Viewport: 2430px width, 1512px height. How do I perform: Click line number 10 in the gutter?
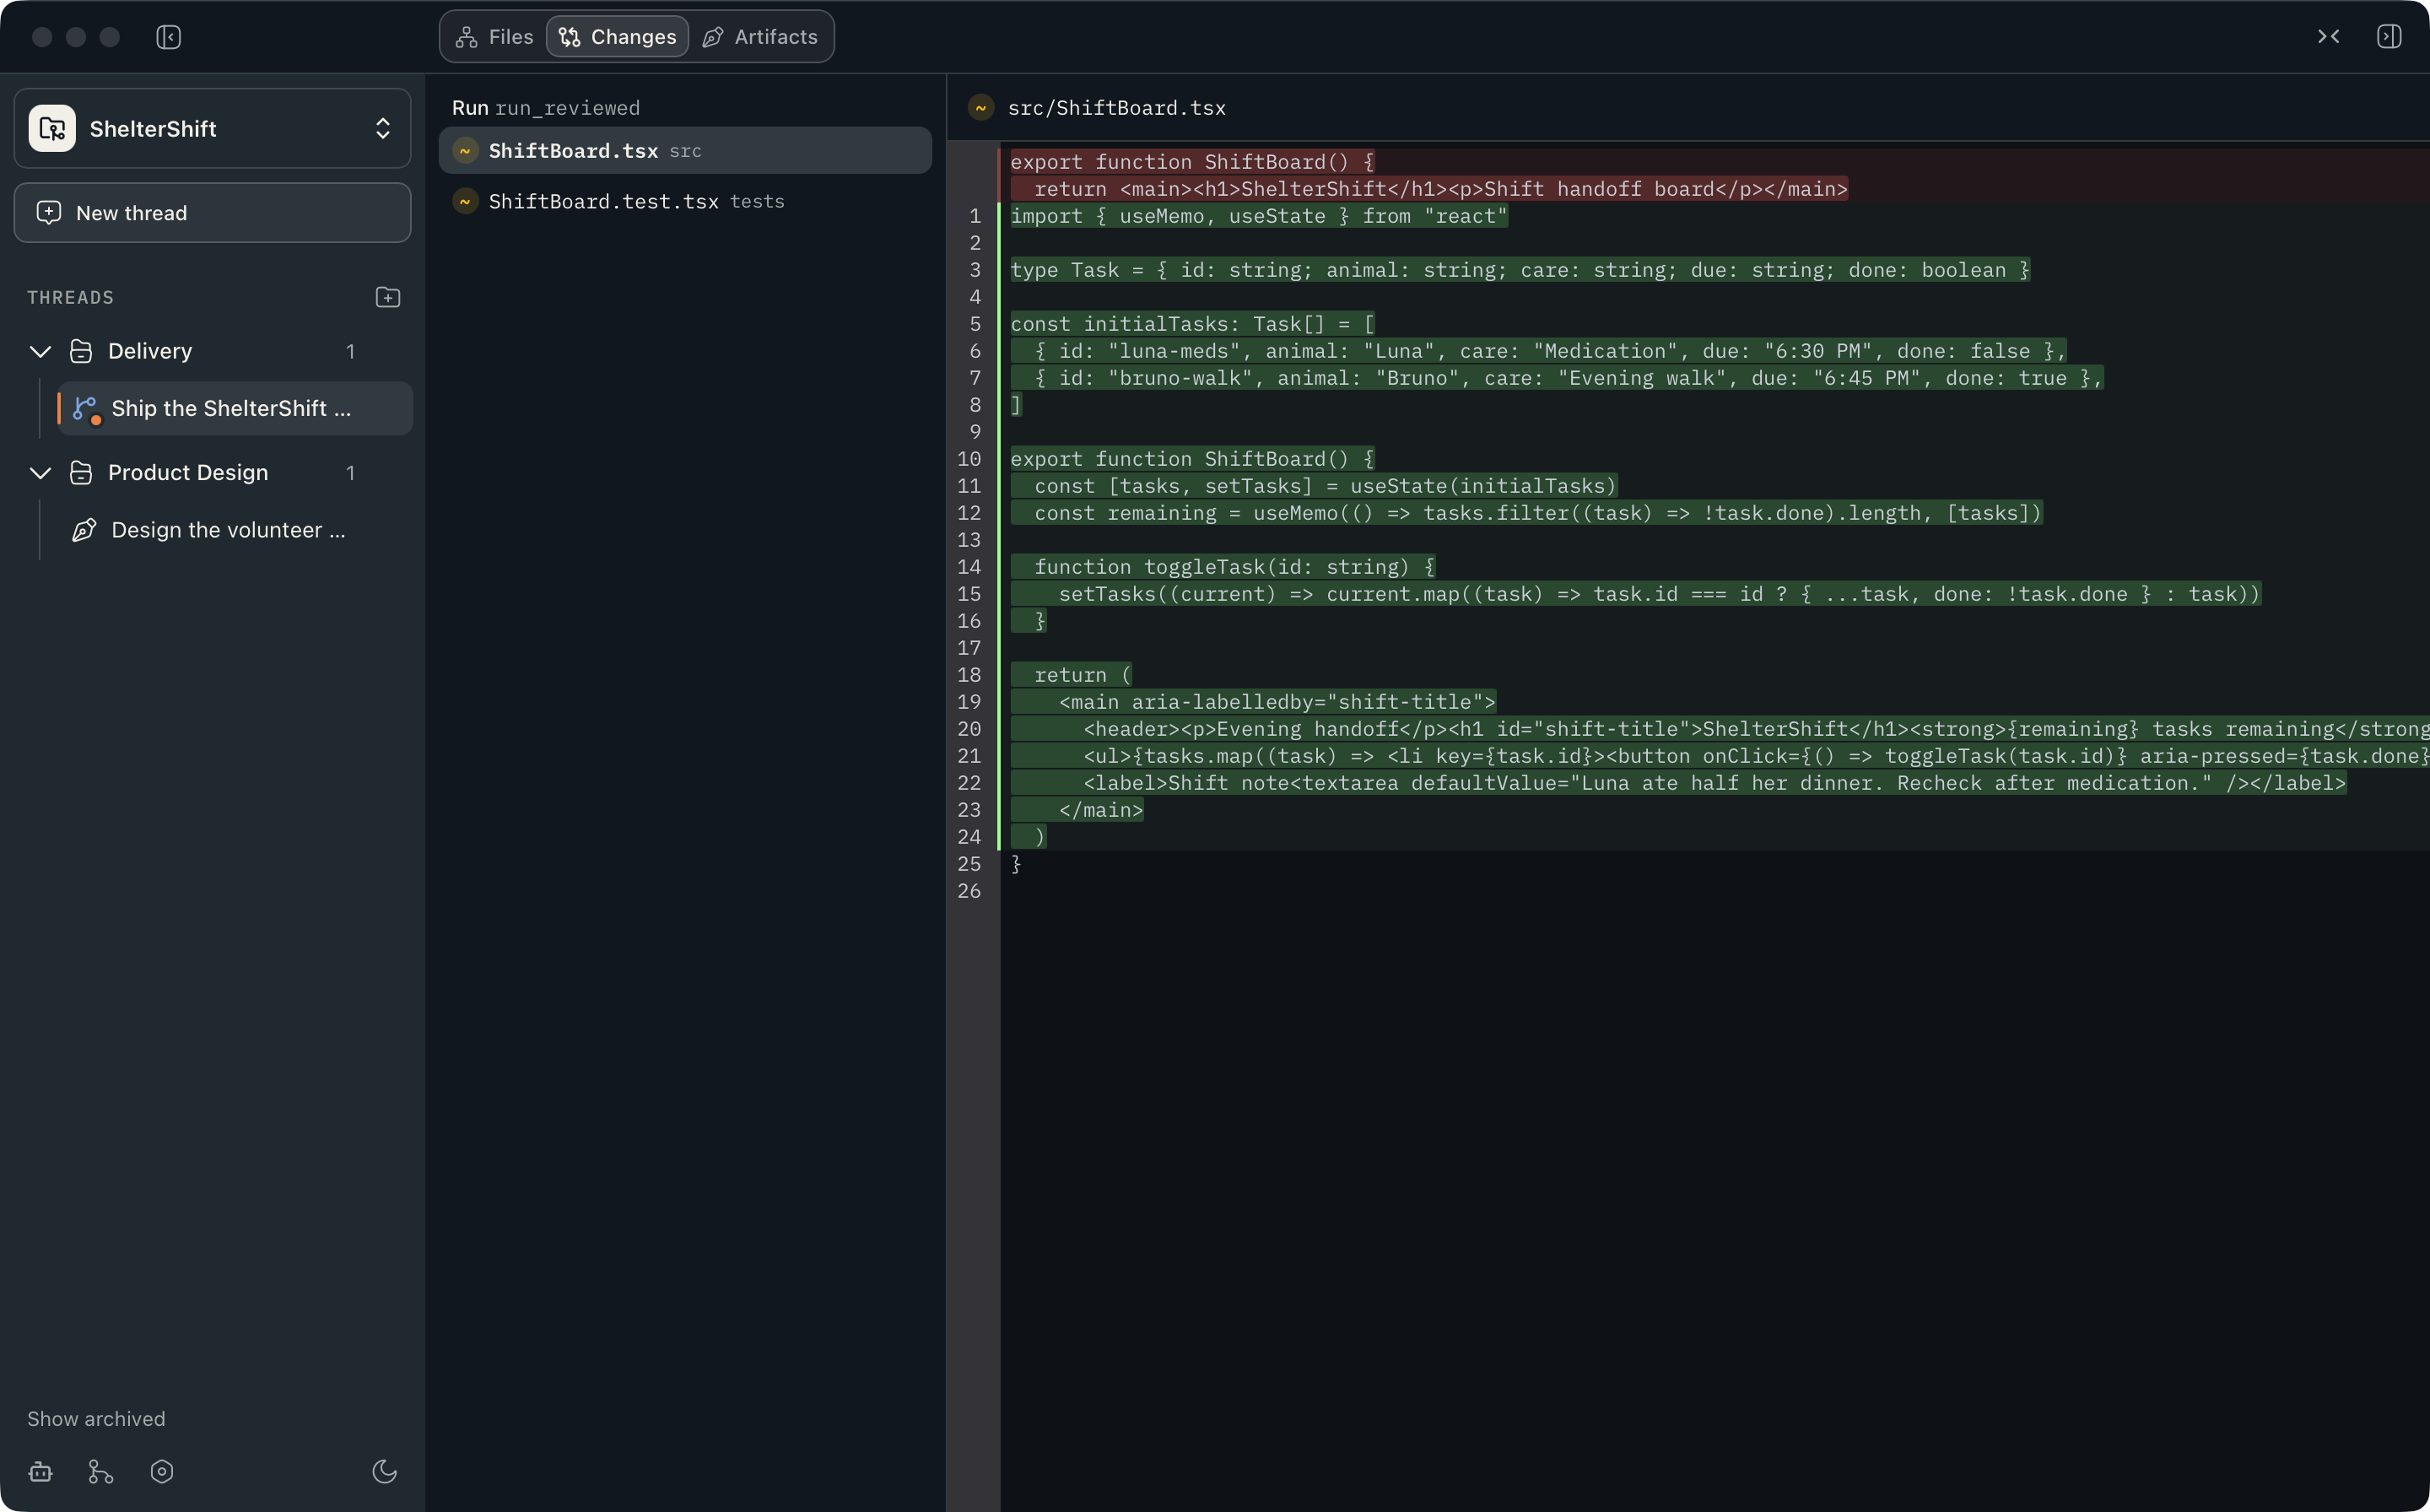(970, 459)
